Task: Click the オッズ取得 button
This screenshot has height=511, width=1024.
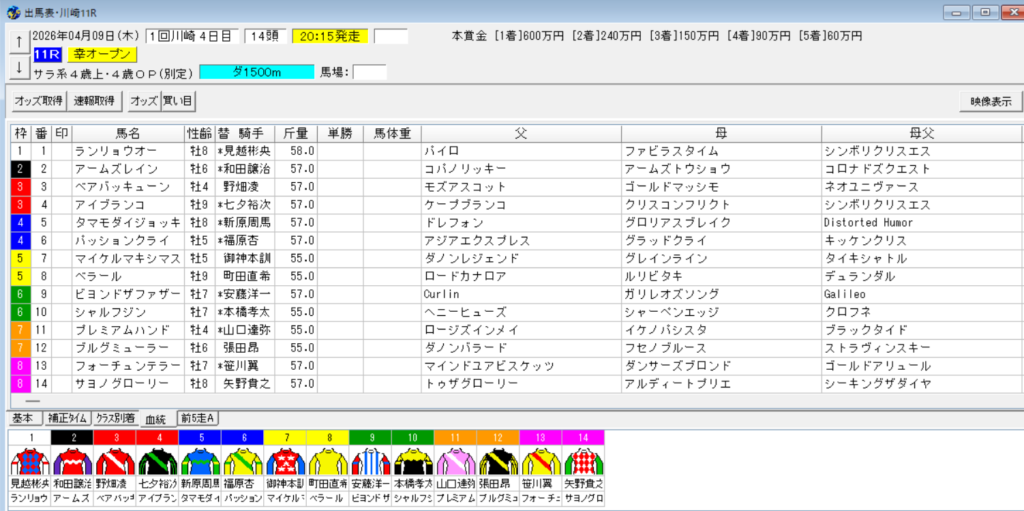Action: click(39, 101)
